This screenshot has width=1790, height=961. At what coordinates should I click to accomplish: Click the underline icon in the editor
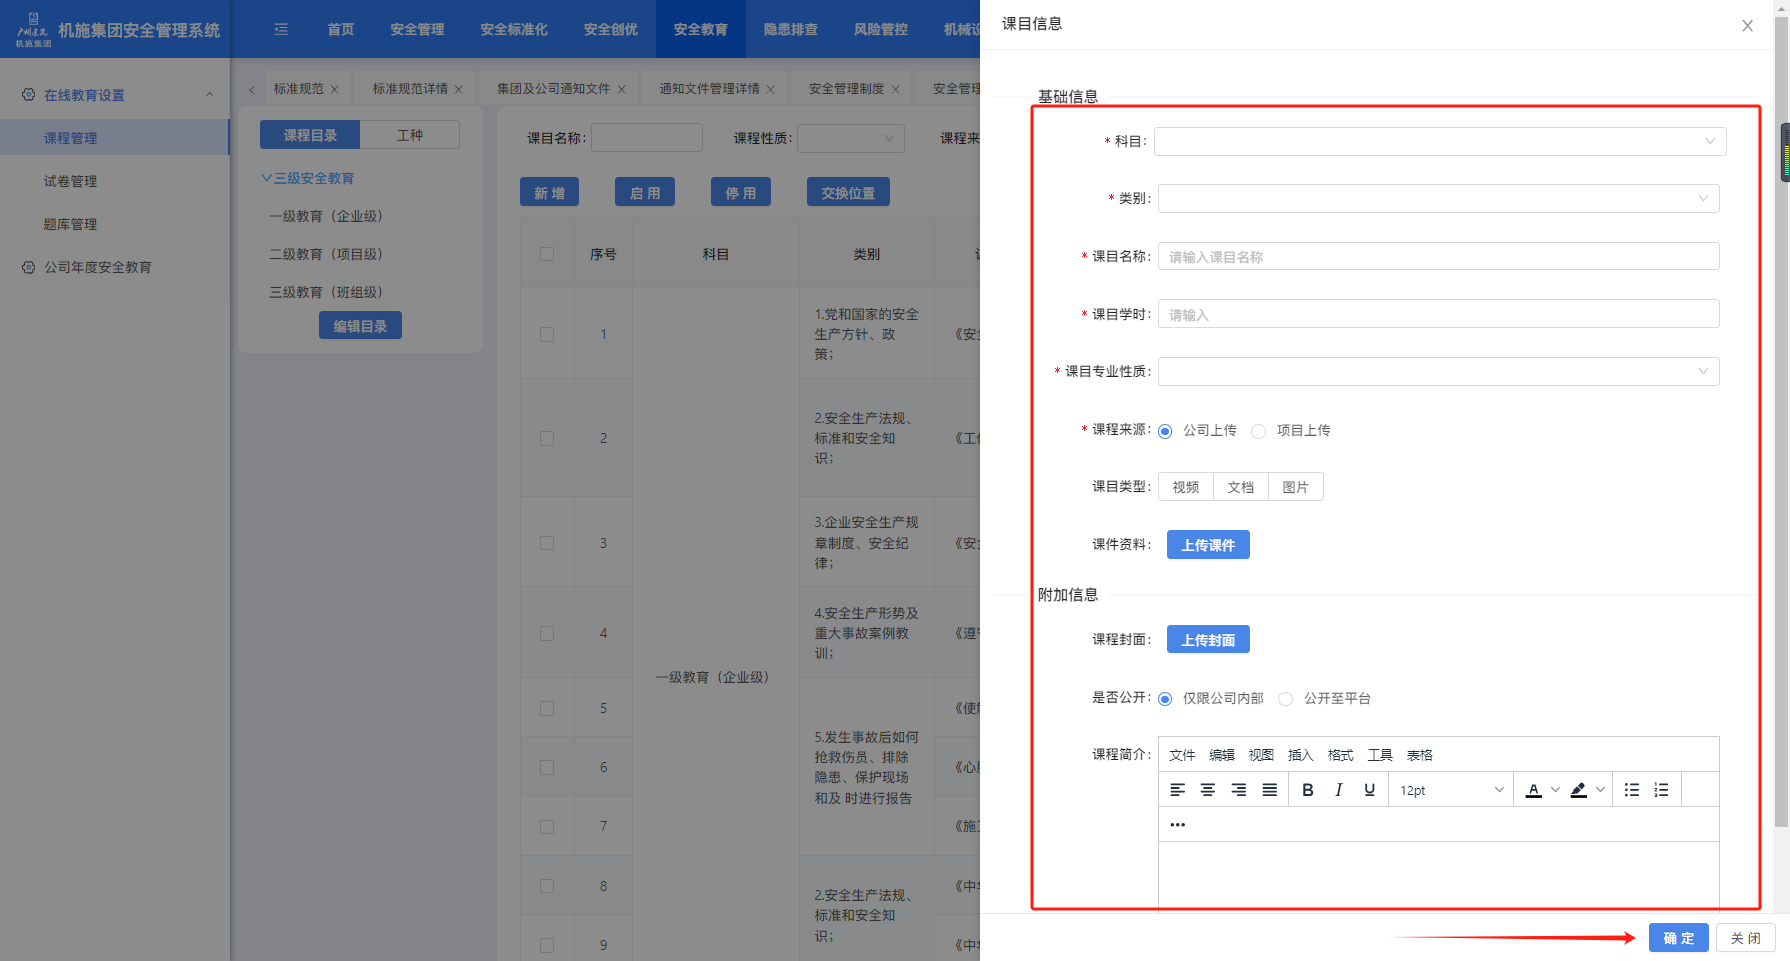[1369, 790]
